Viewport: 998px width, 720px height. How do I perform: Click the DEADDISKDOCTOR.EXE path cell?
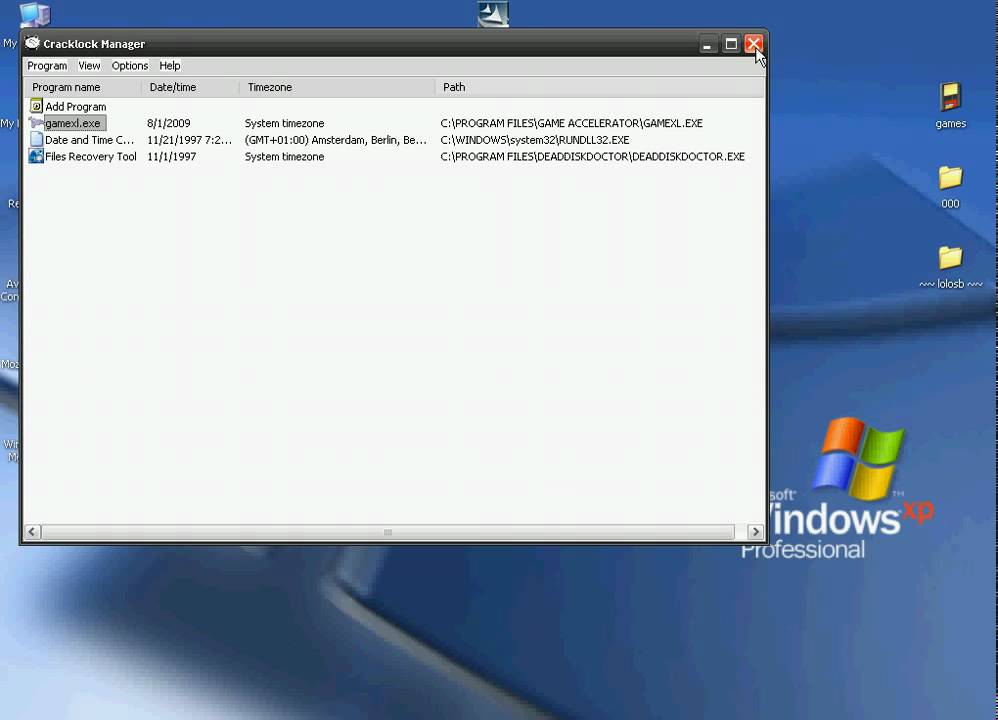[x=593, y=156]
